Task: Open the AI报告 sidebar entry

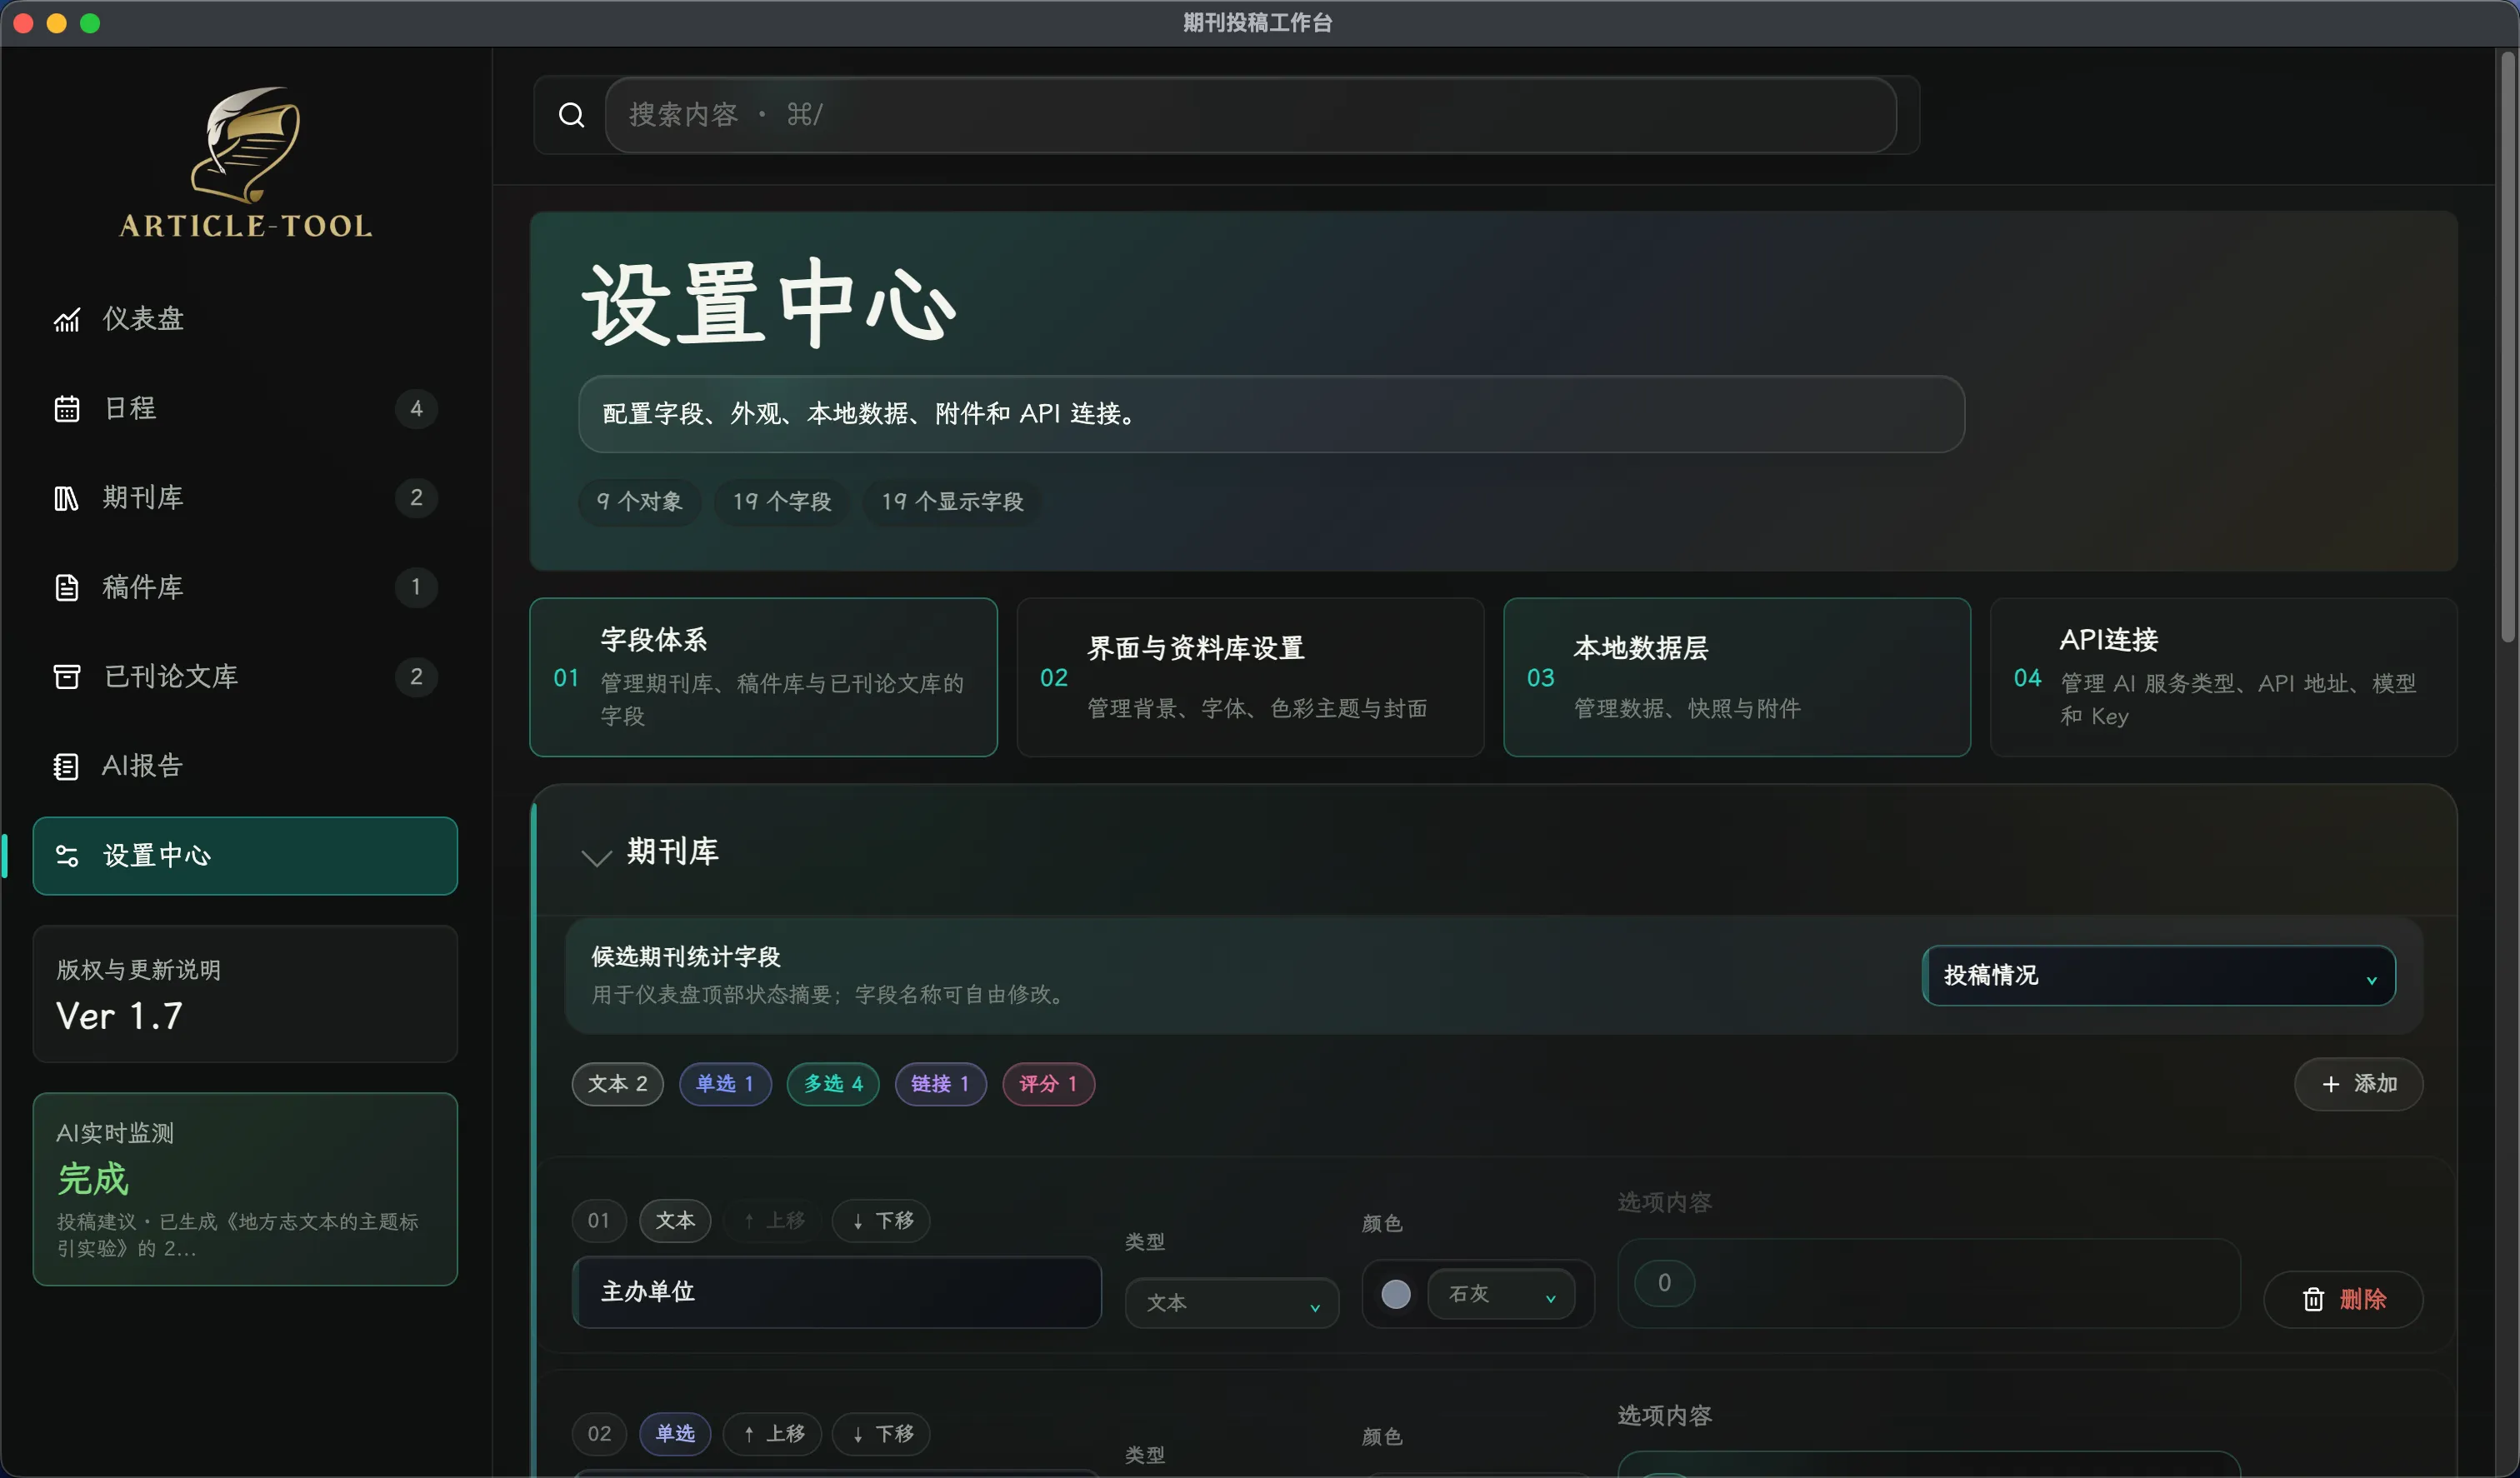Action: (245, 766)
